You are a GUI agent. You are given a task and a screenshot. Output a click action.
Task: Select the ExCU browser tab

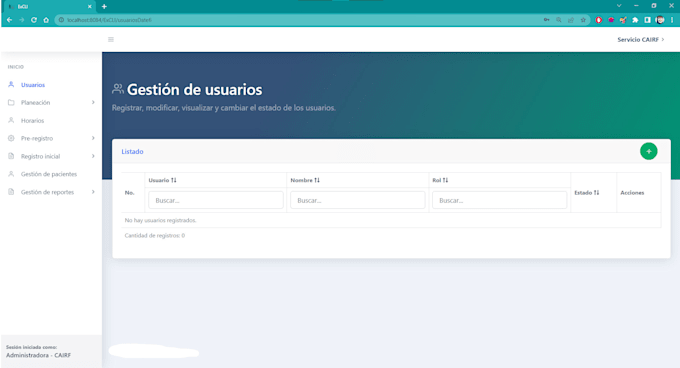tap(48, 7)
